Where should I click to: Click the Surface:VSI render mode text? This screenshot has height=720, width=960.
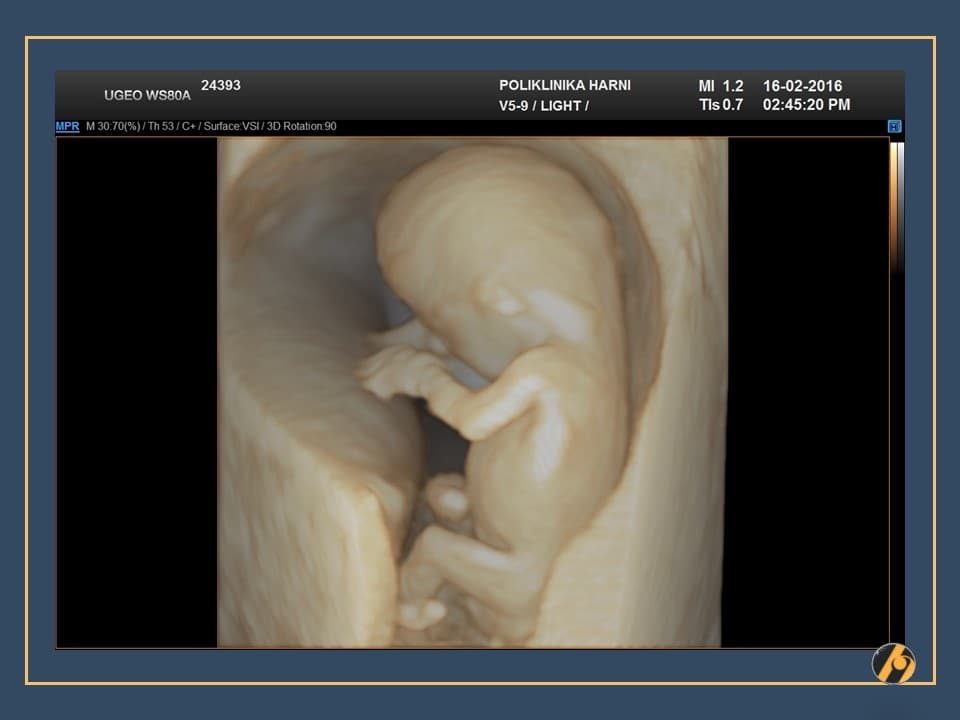click(227, 127)
